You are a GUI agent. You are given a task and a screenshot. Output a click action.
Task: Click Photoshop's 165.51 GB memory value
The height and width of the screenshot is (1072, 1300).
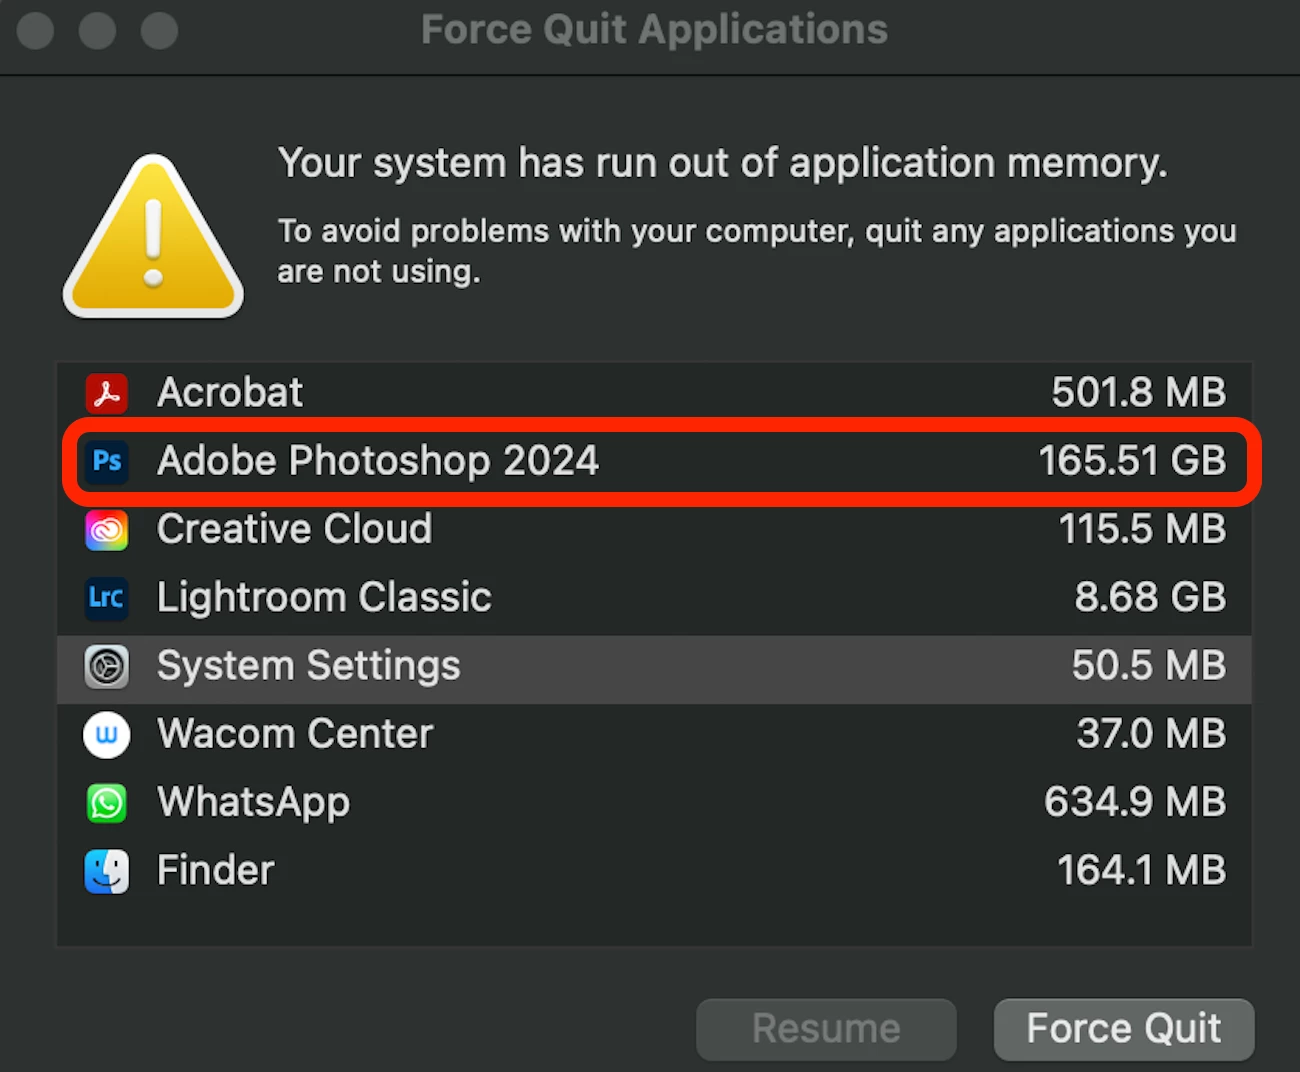click(1131, 461)
